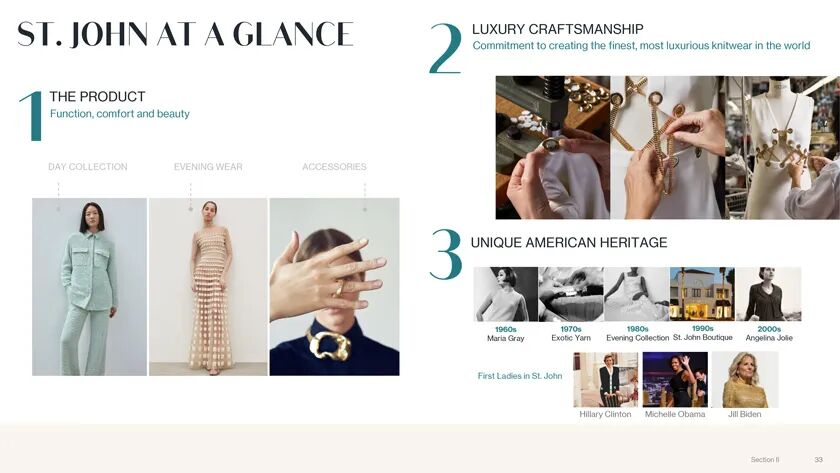Click the mannequin with gold harness photo
840x473 pixels.
[783, 147]
